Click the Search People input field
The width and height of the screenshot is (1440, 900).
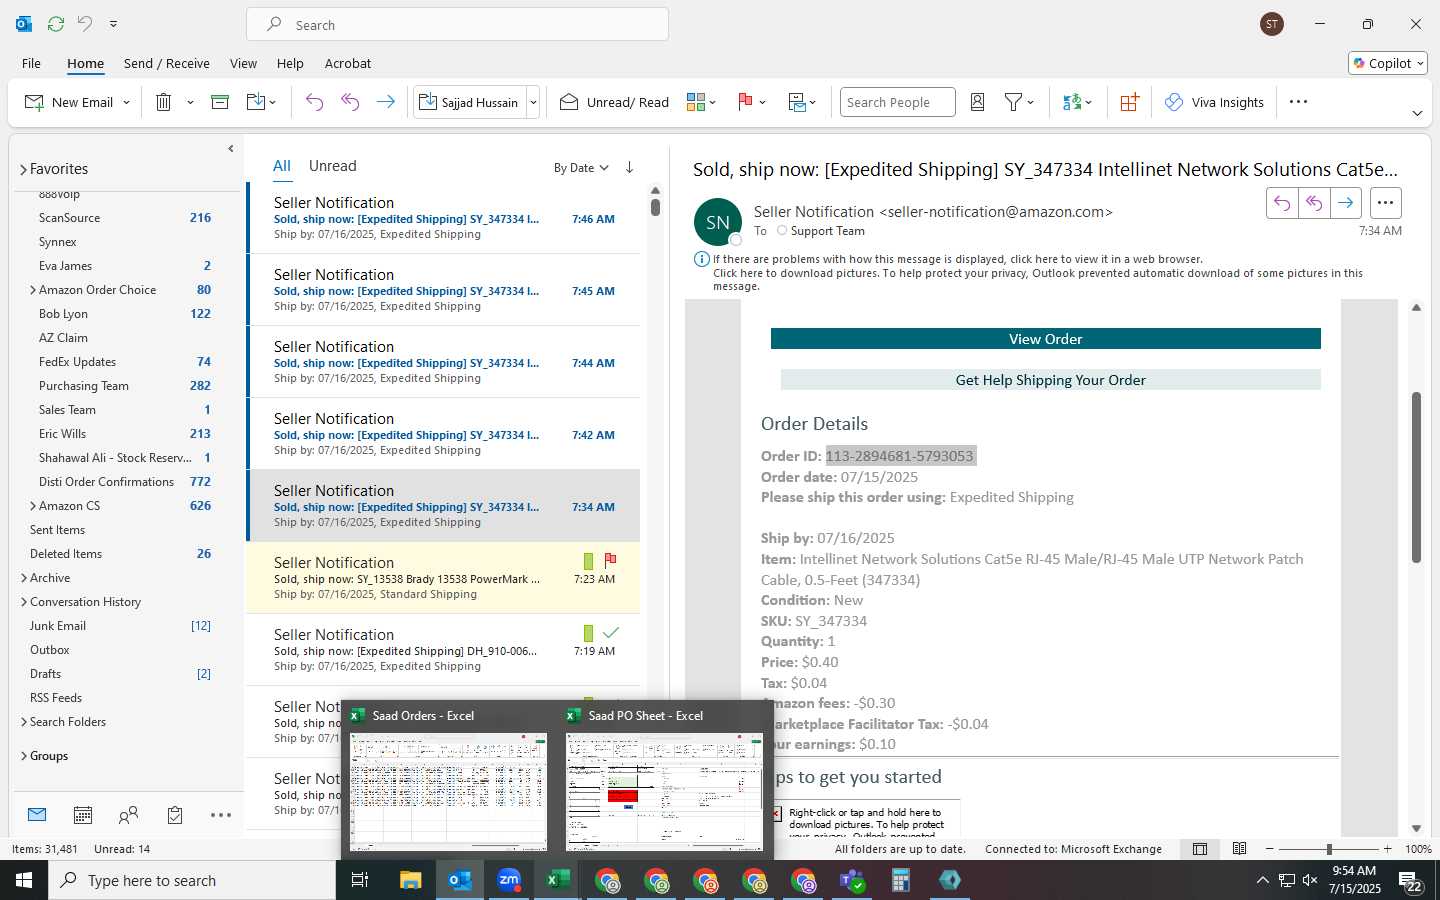pyautogui.click(x=897, y=102)
